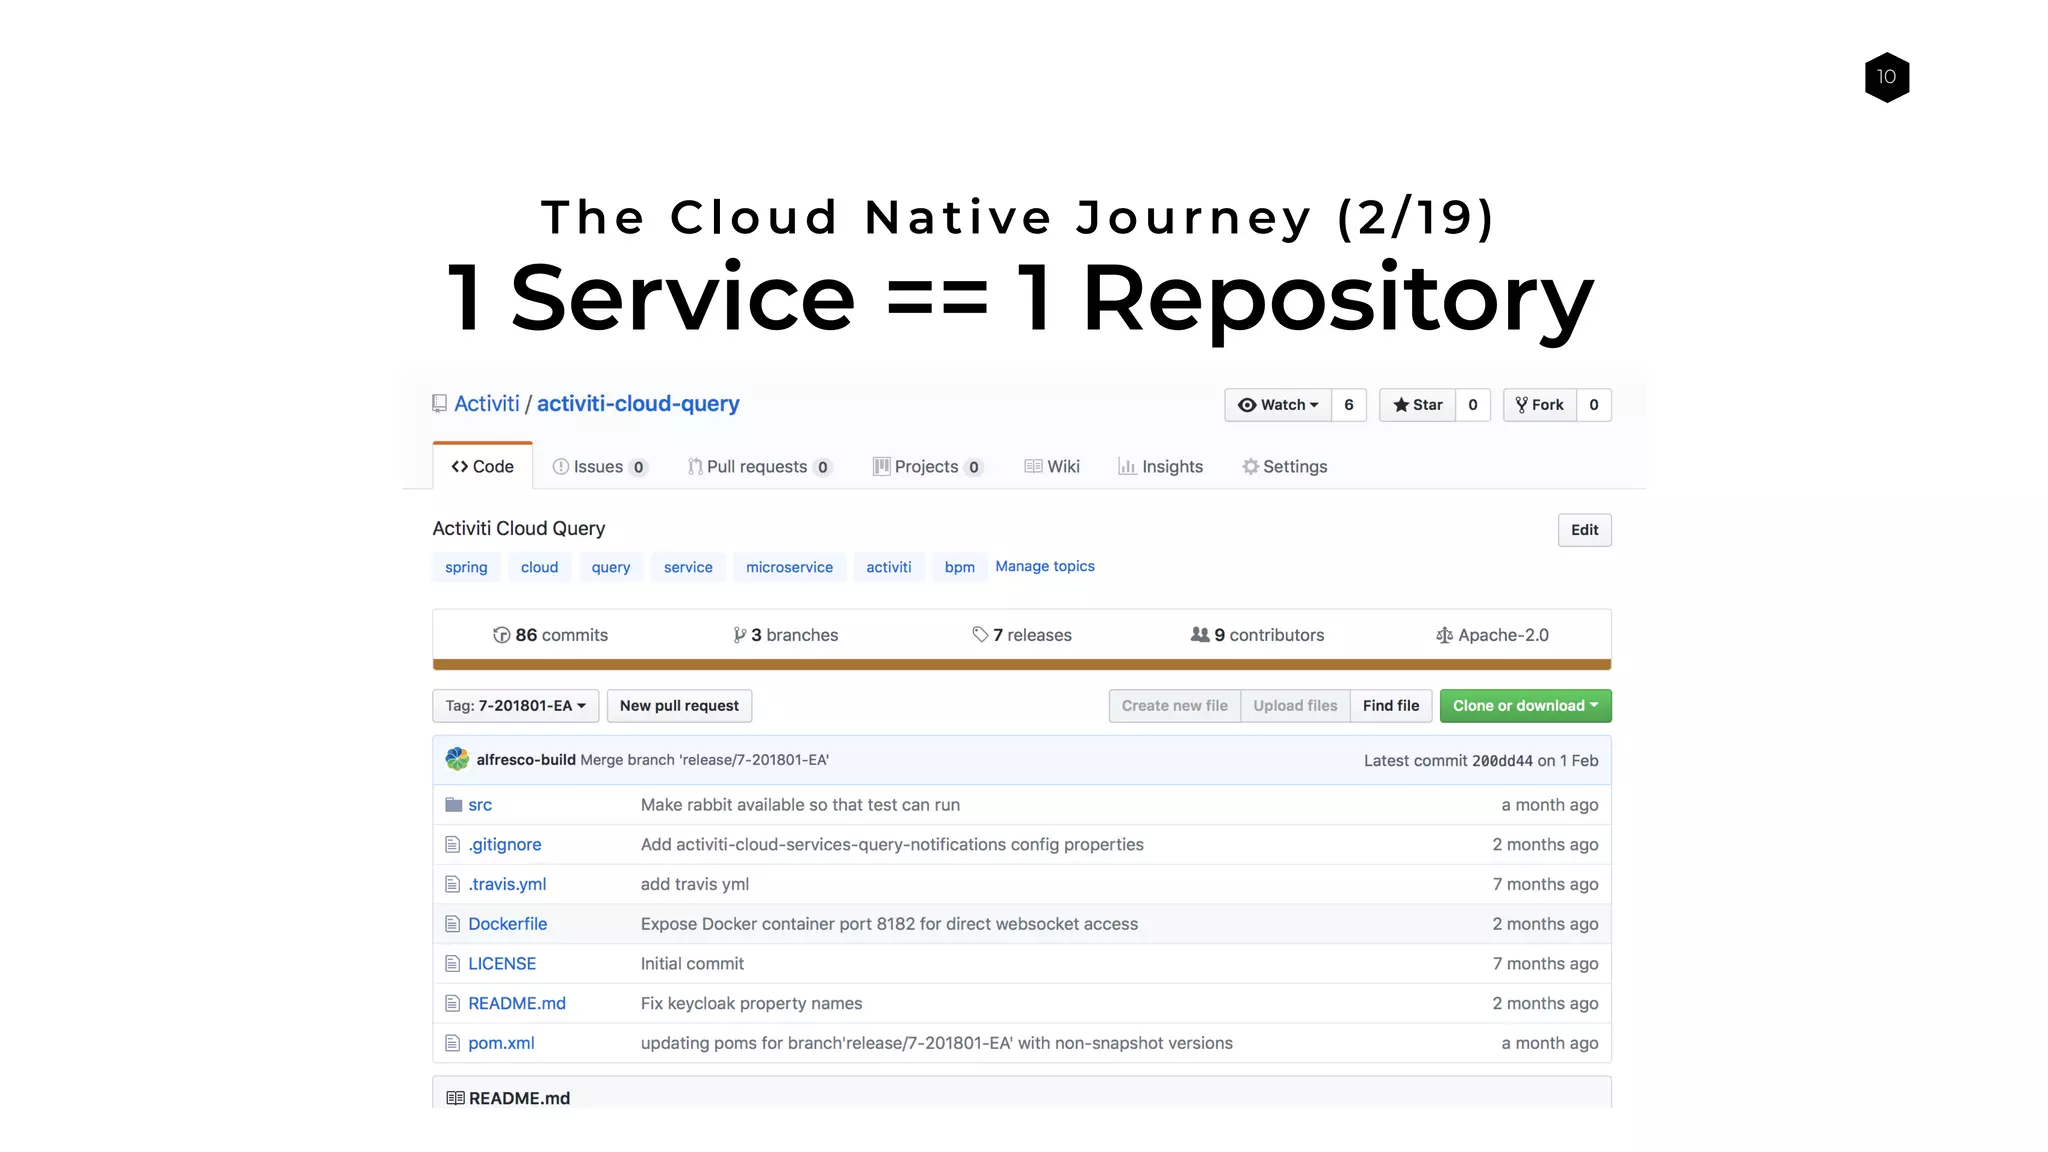The image size is (2048, 1152).
Task: Click Create new file button
Action: coord(1174,706)
